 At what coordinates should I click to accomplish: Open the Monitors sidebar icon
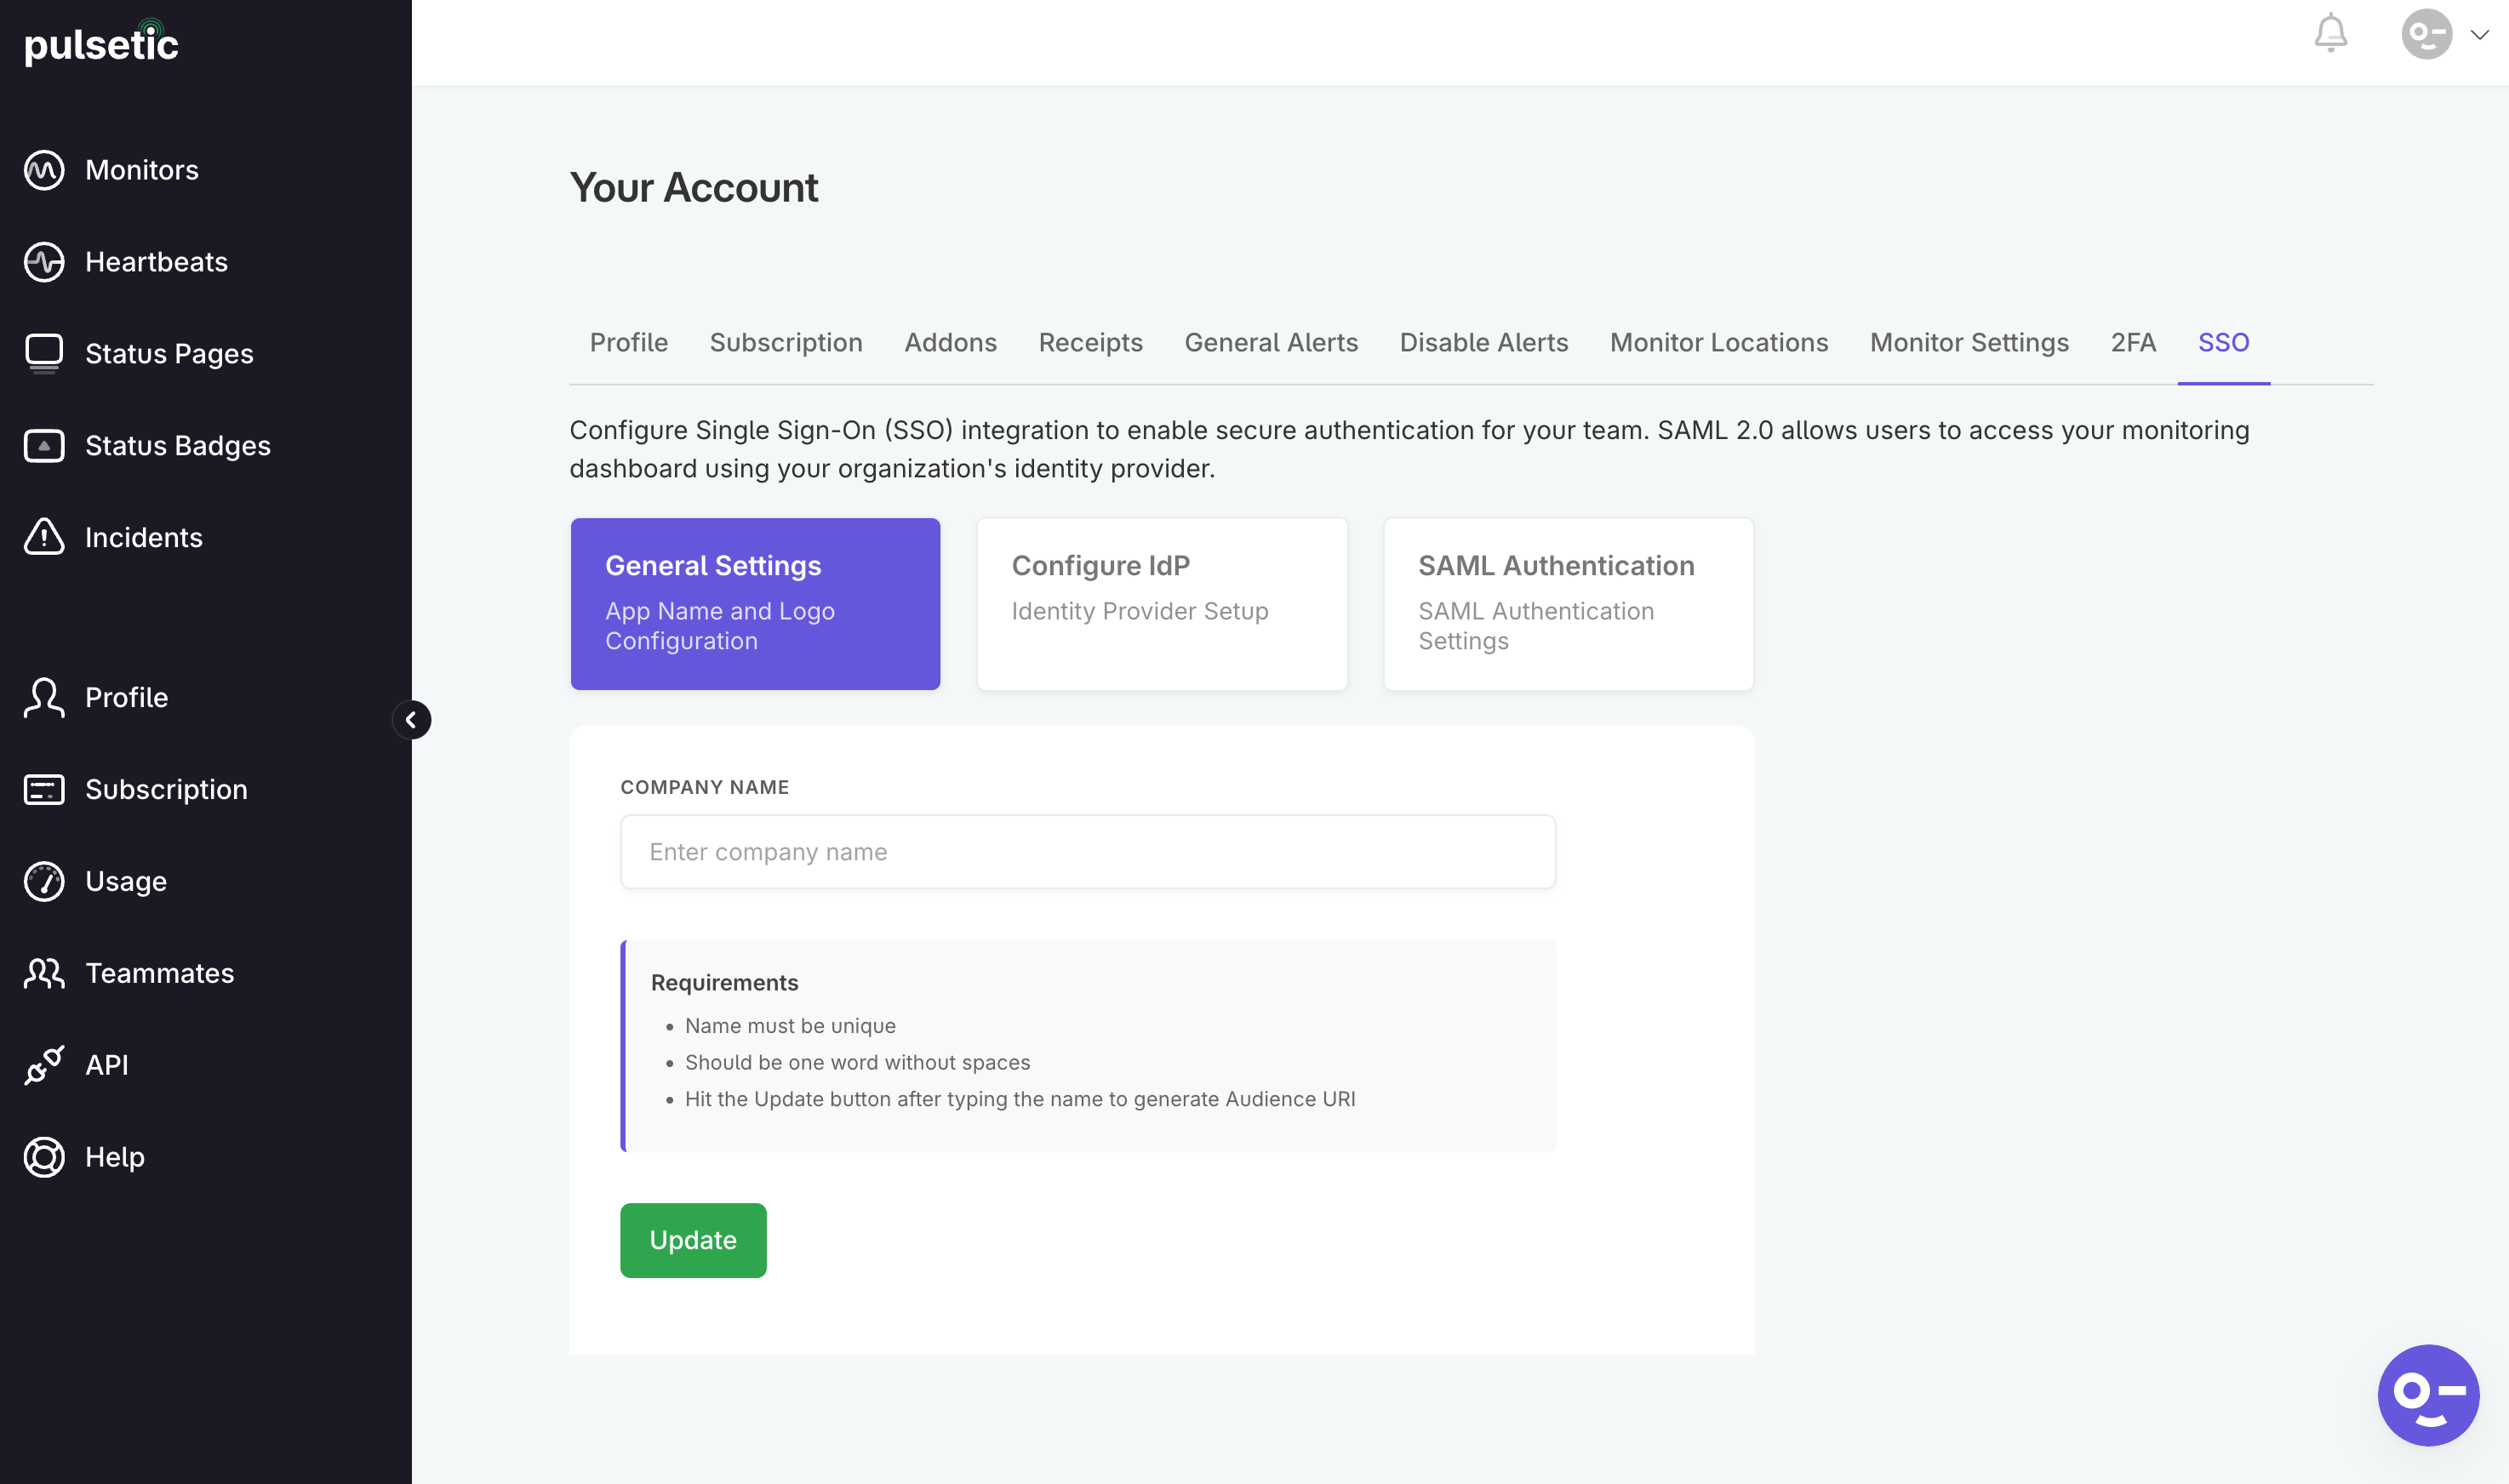click(44, 170)
